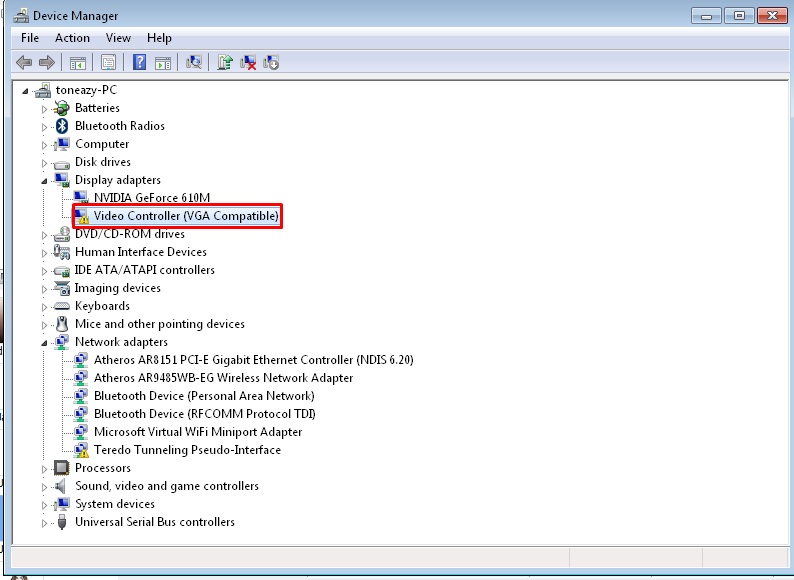Open the View menu

pyautogui.click(x=118, y=38)
